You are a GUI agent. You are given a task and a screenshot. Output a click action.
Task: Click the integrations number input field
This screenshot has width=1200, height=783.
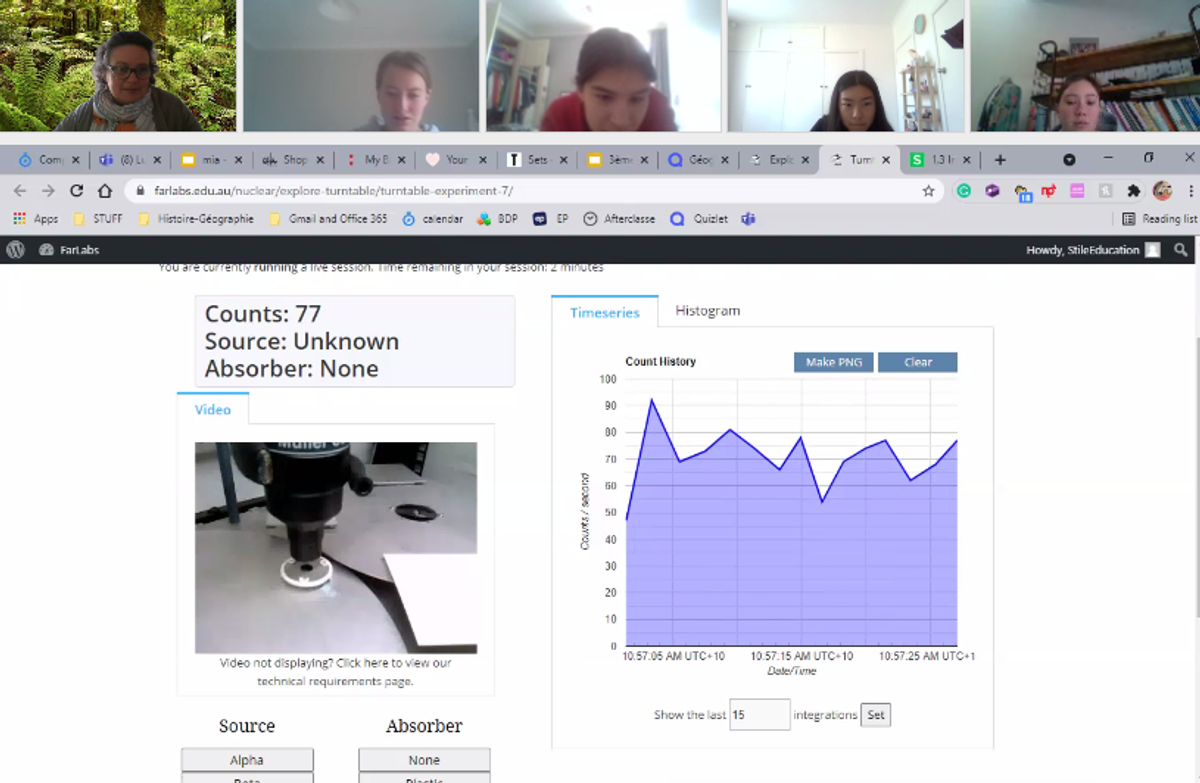[x=760, y=715]
